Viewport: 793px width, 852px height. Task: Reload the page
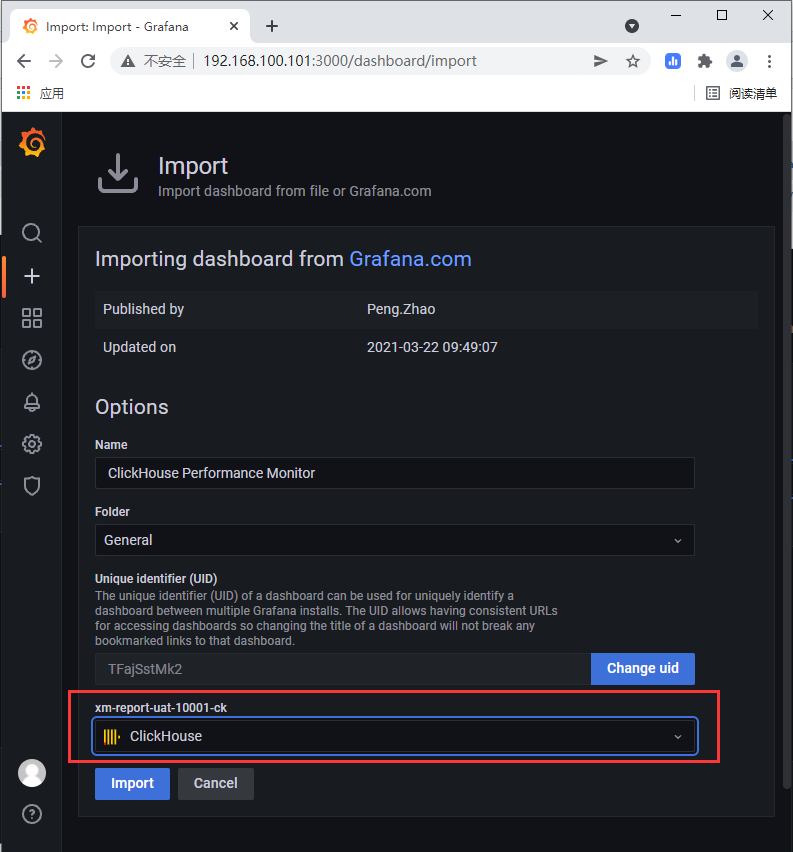click(x=88, y=61)
